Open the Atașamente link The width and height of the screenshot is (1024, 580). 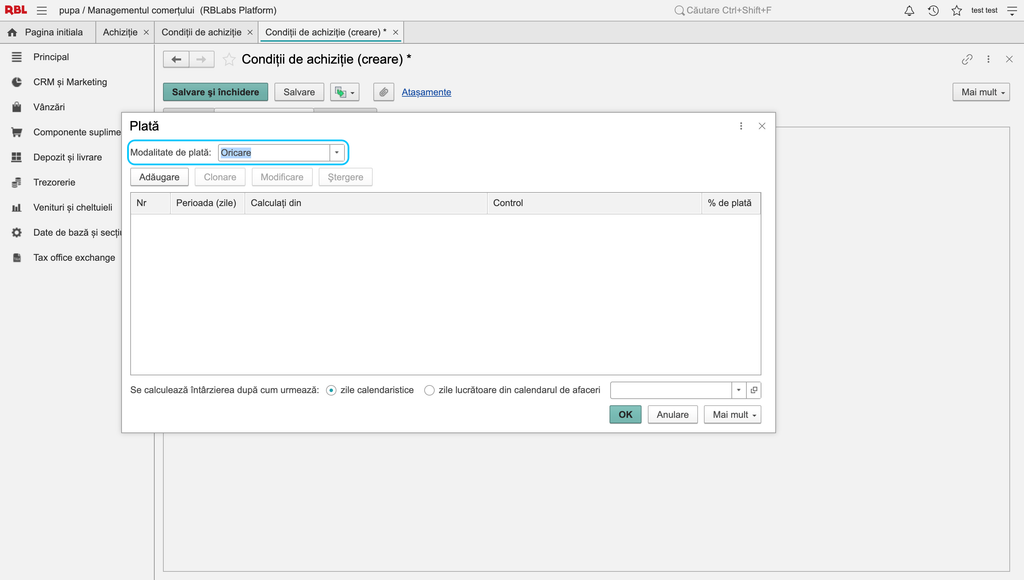[x=426, y=92]
